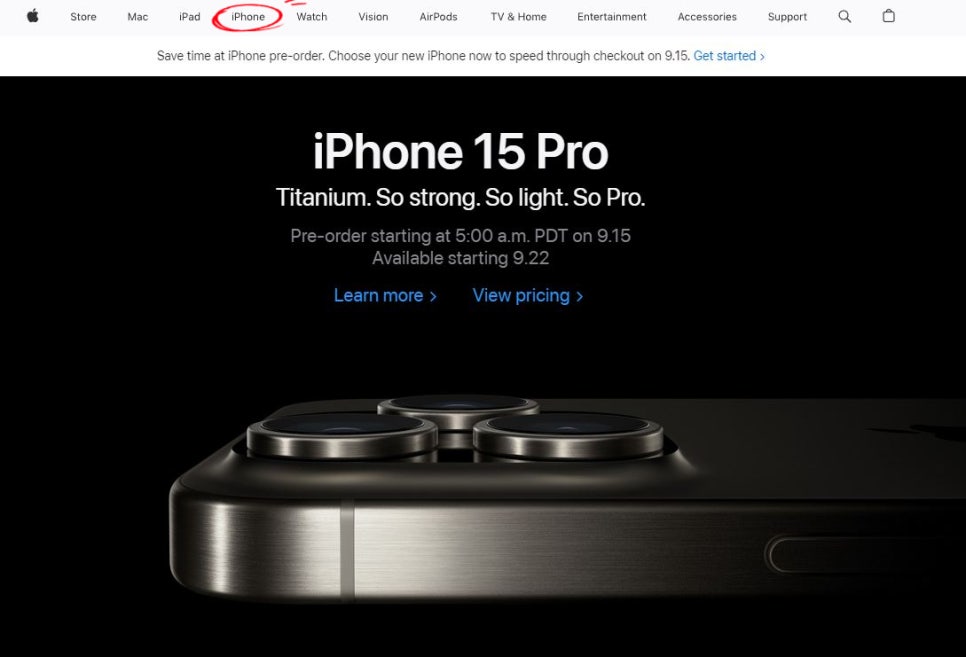Open the Vision navigation item
This screenshot has height=657, width=966.
coord(373,17)
